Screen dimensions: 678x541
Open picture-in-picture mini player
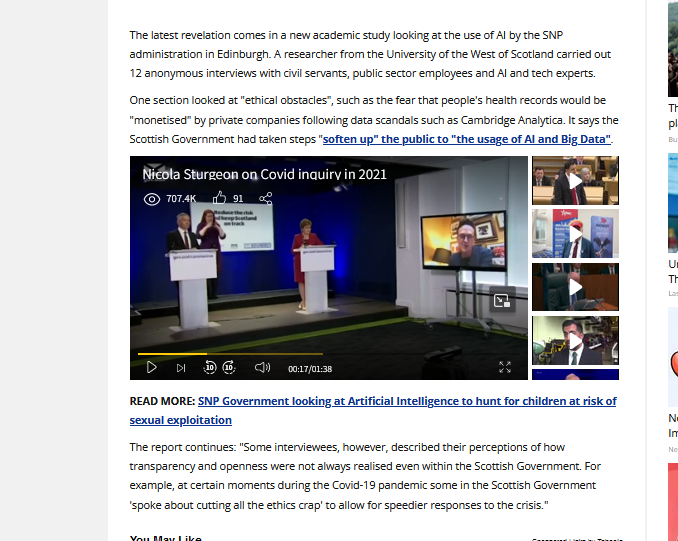tap(502, 300)
